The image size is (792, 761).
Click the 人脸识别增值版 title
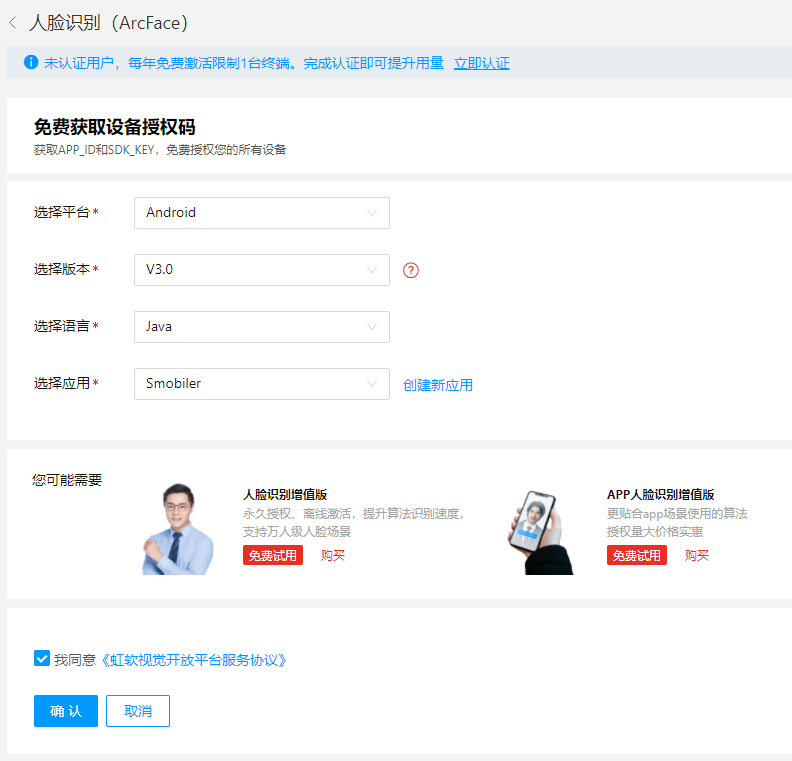[285, 494]
